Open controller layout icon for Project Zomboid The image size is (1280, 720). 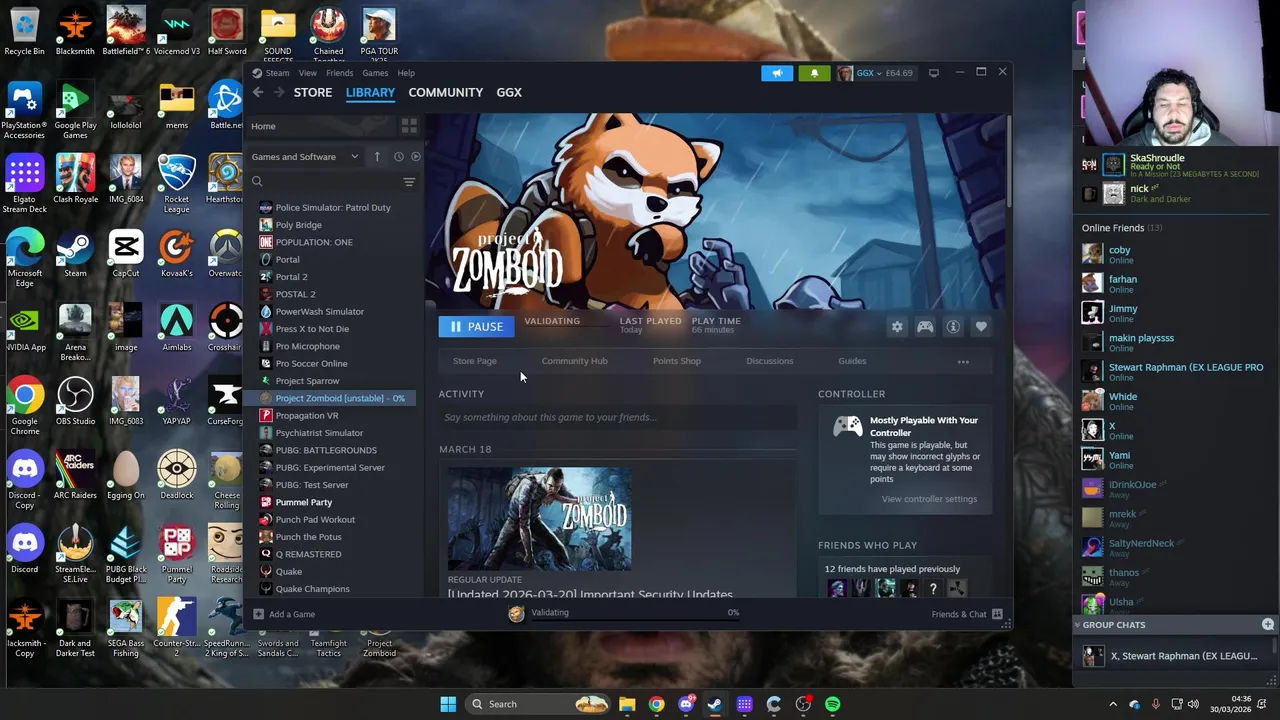point(925,327)
